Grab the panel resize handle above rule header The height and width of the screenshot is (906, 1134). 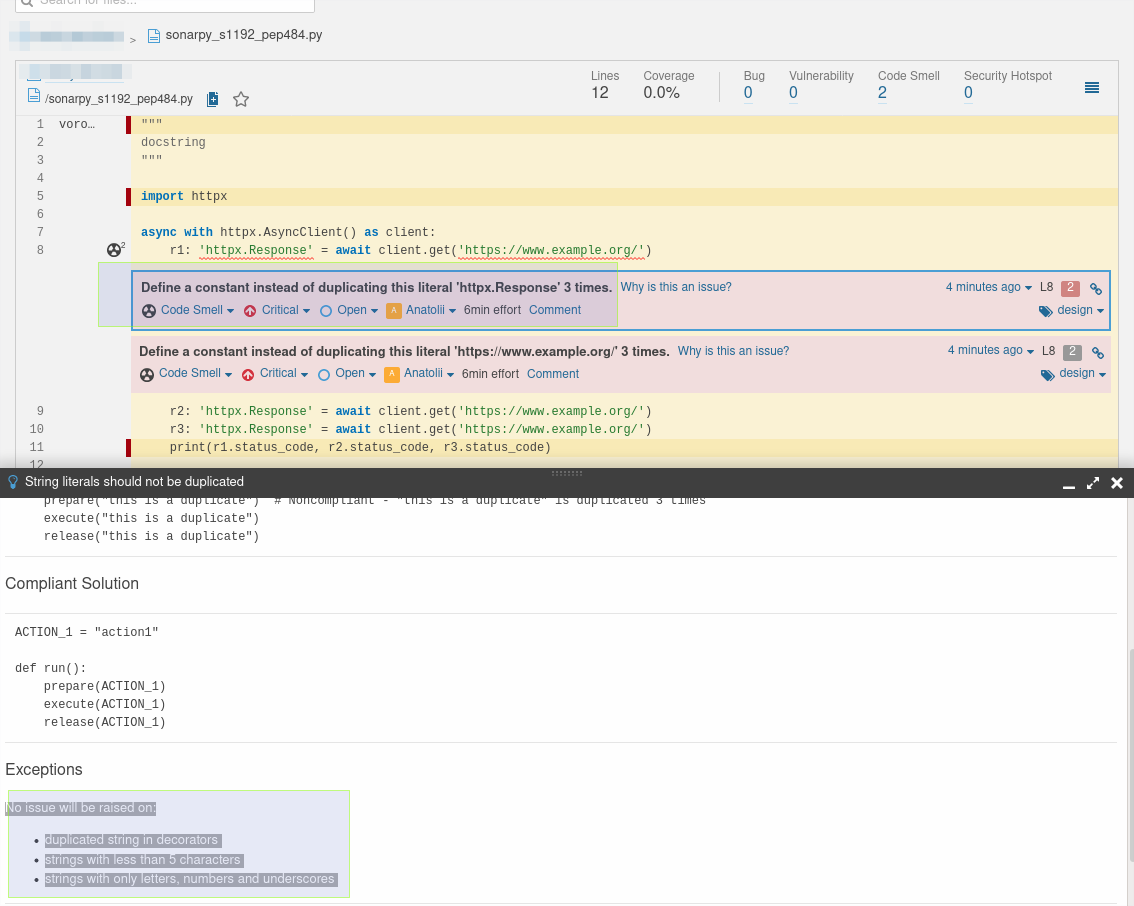567,473
